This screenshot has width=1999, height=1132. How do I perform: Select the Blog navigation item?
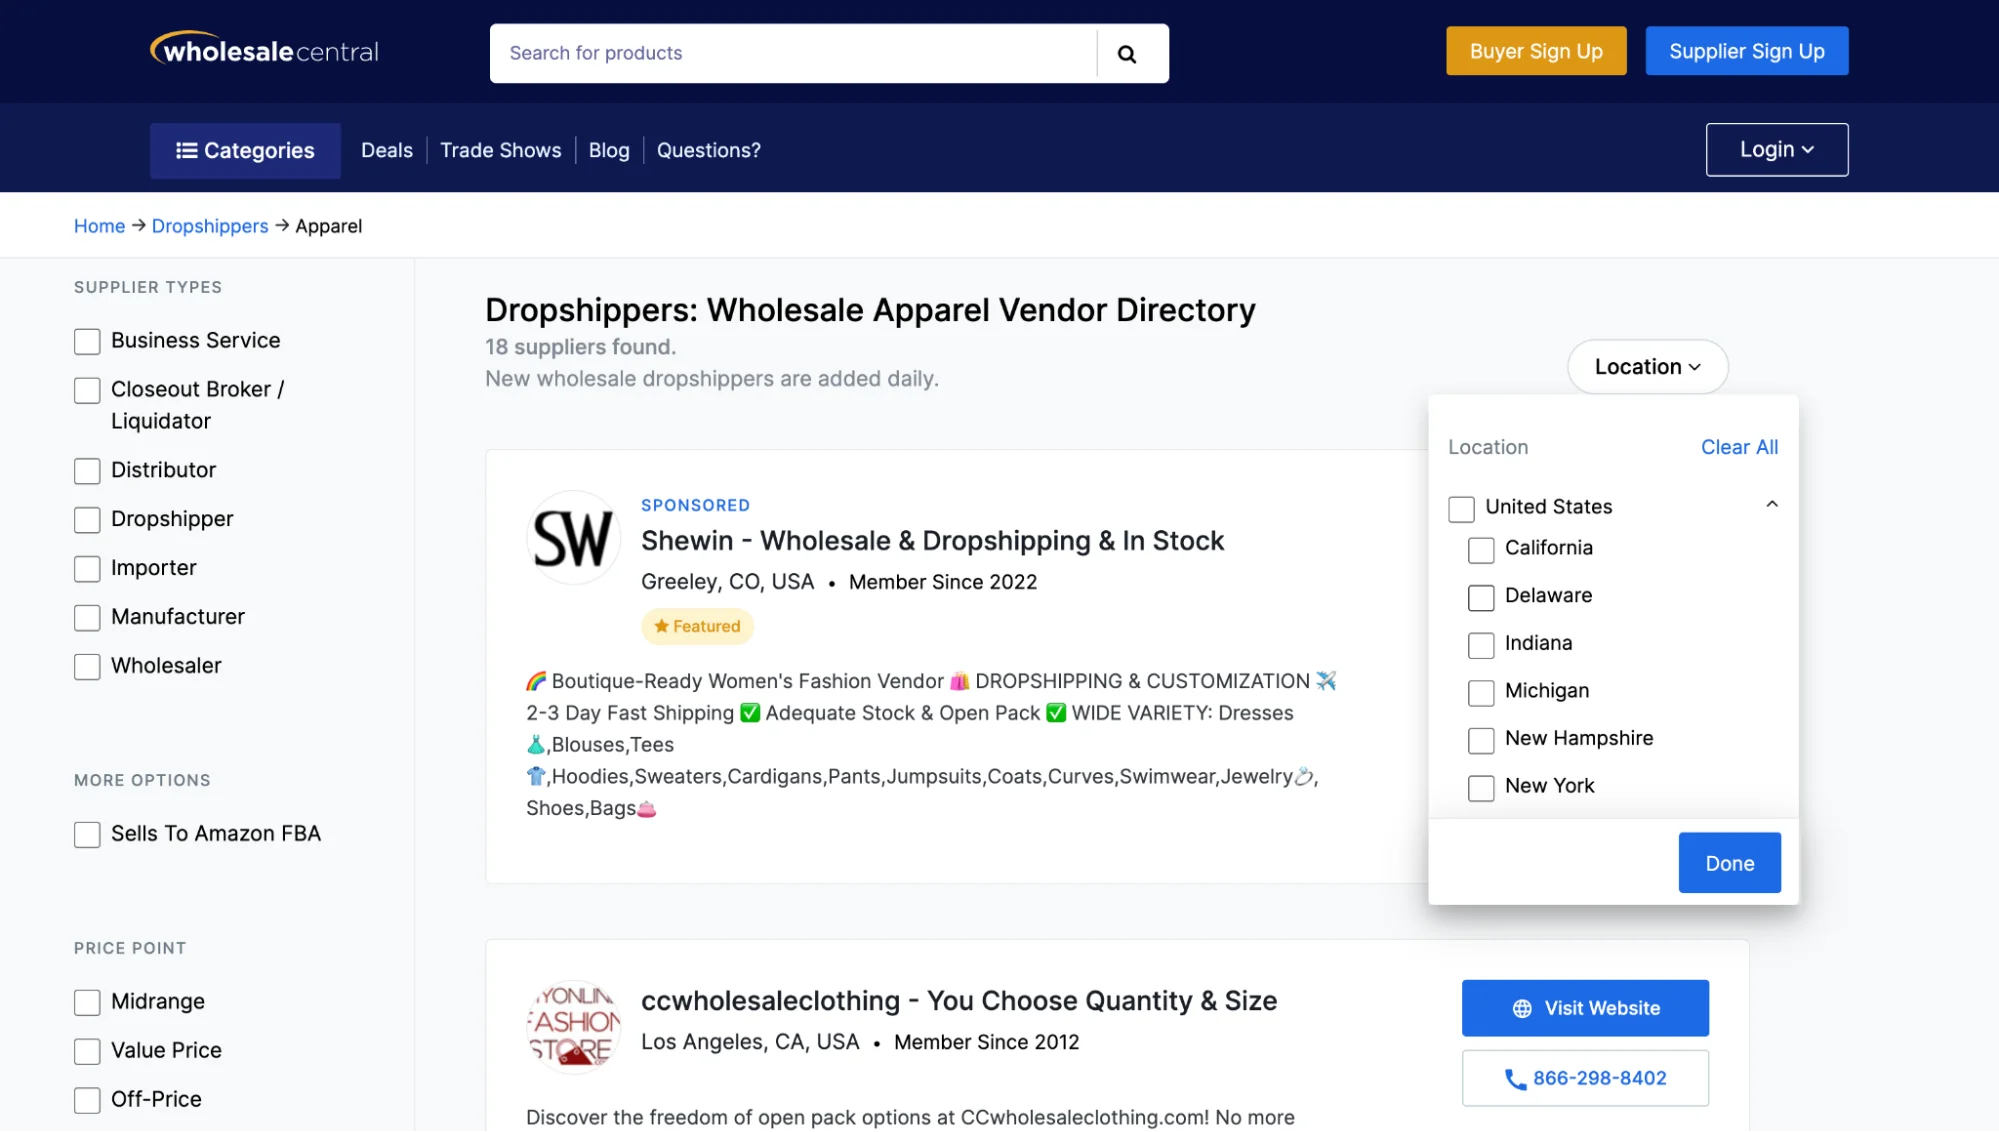point(608,149)
